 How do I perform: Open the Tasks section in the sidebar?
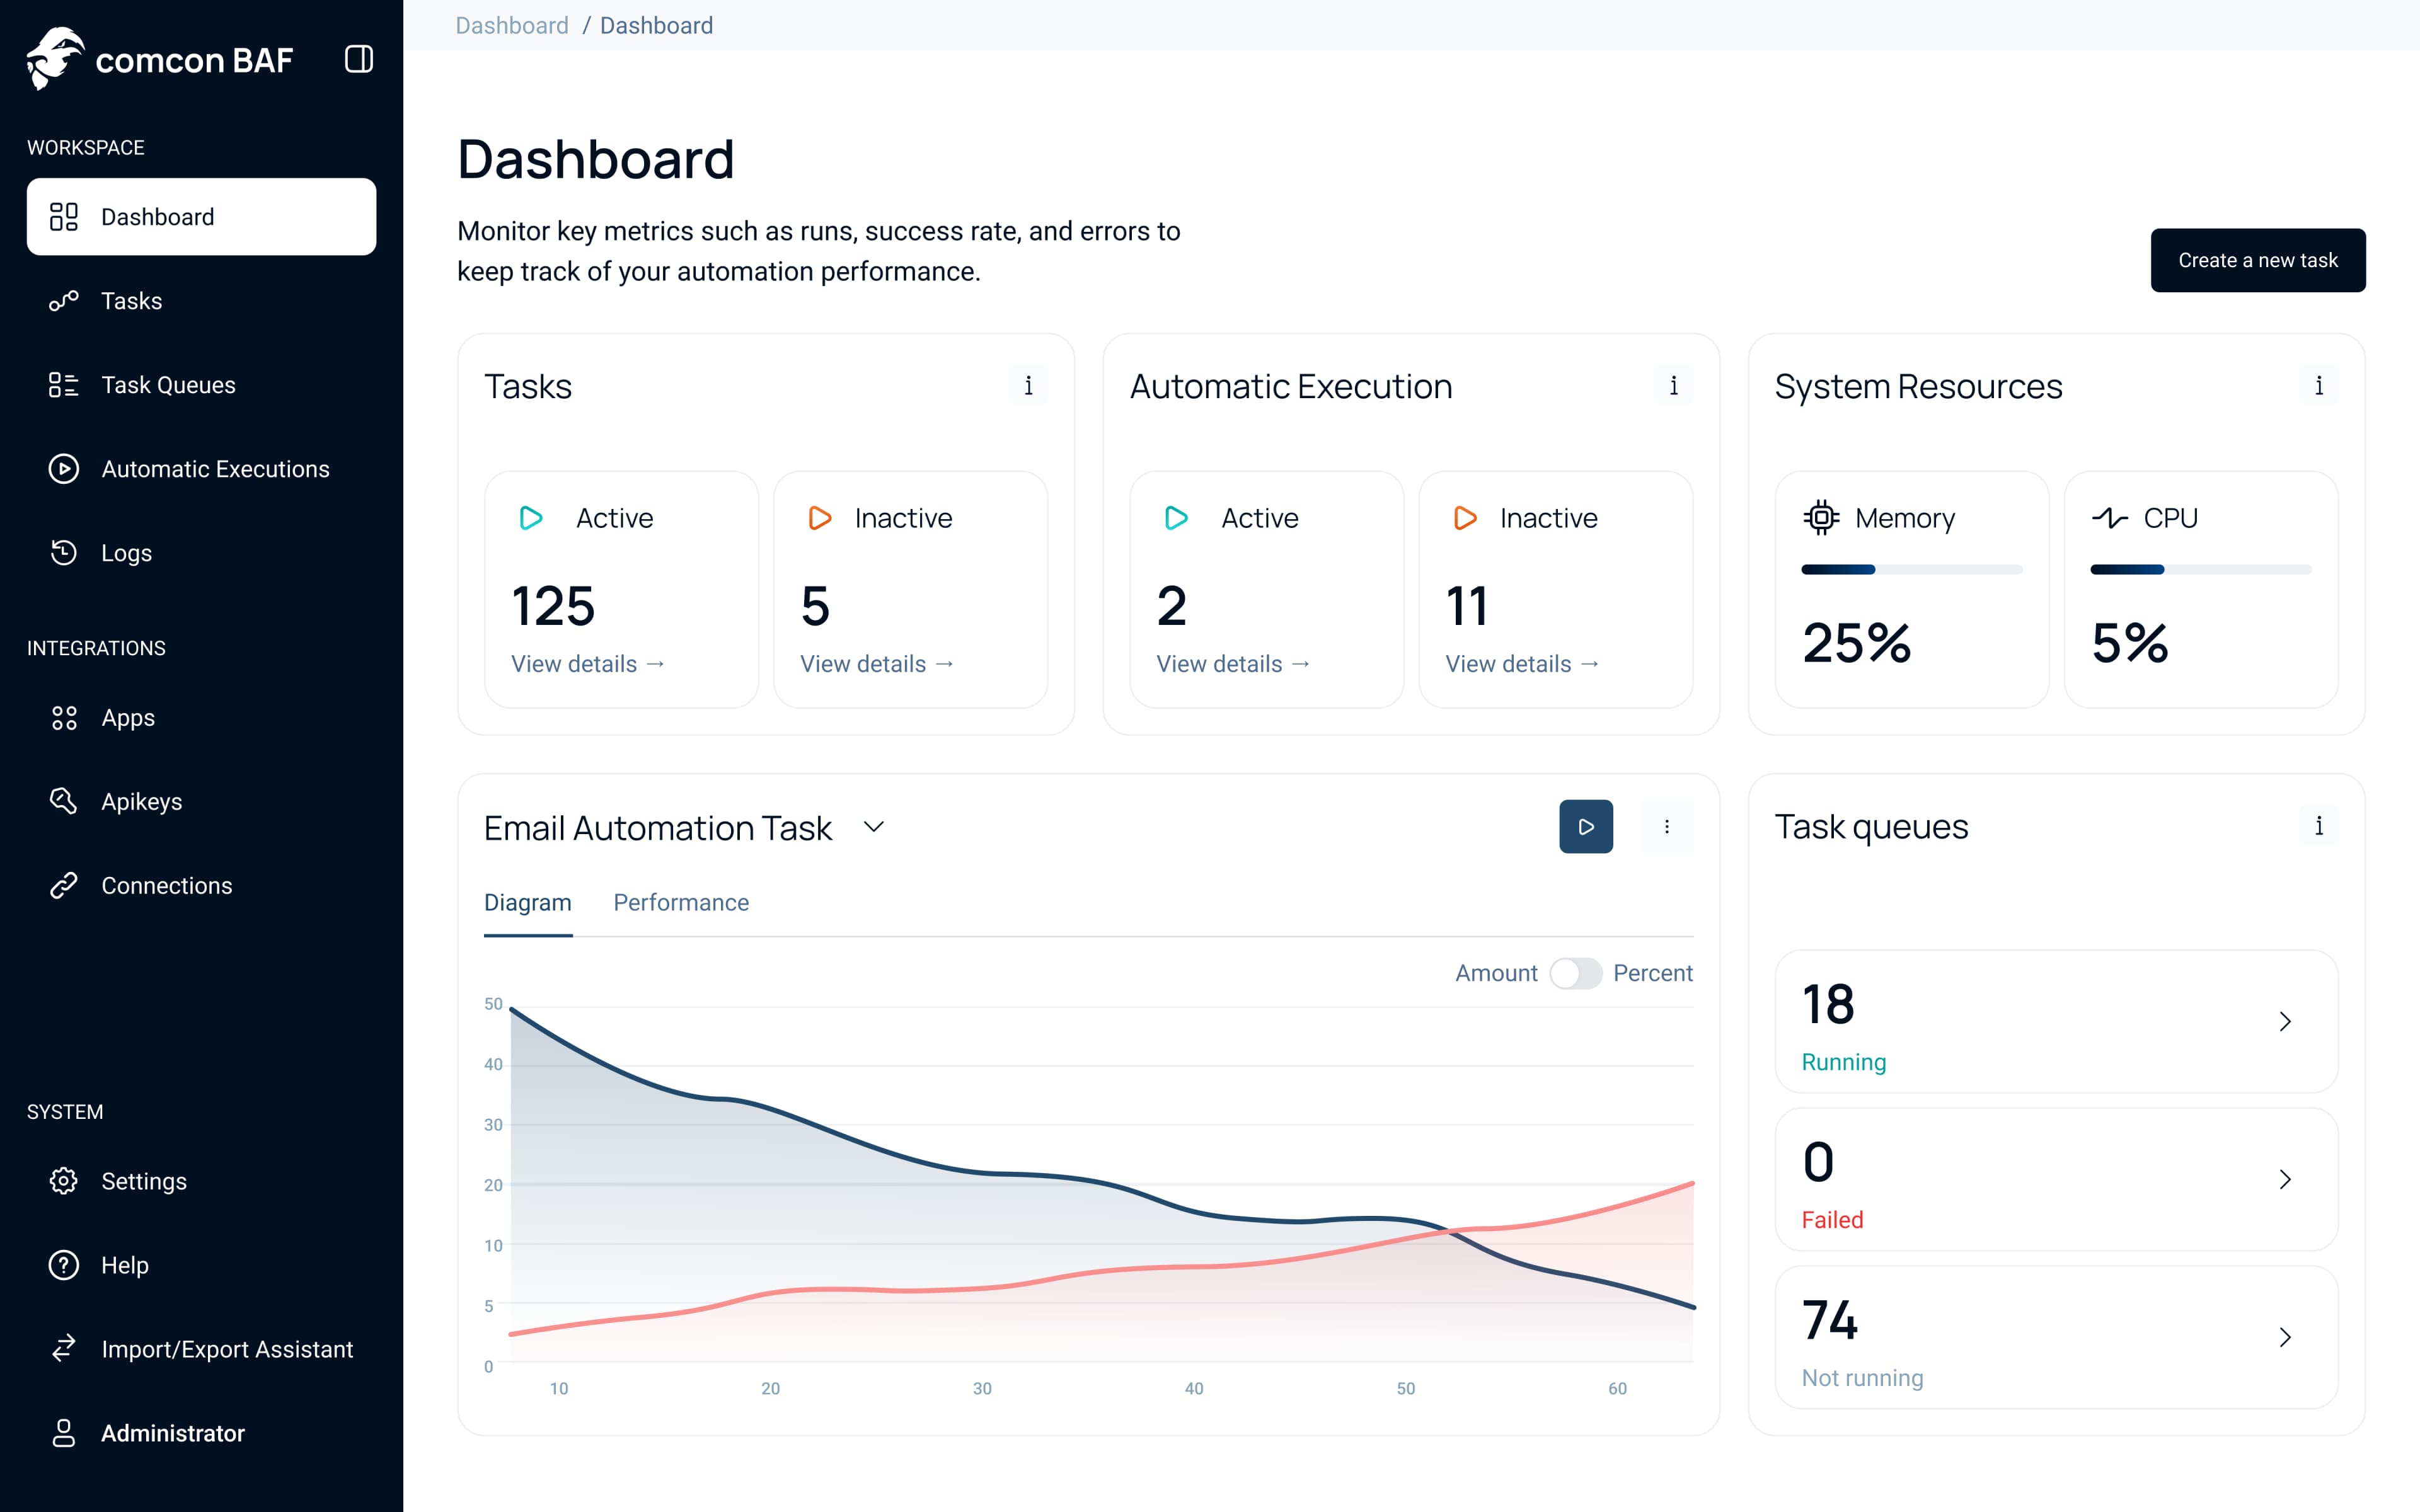(131, 300)
